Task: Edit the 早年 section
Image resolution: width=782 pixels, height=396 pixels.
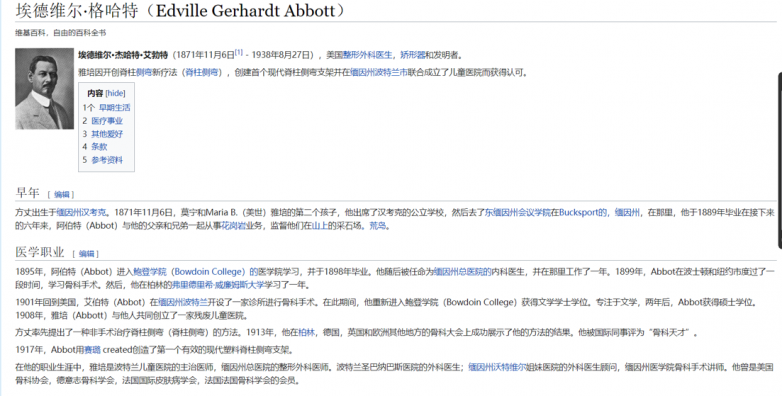Action: [x=61, y=195]
